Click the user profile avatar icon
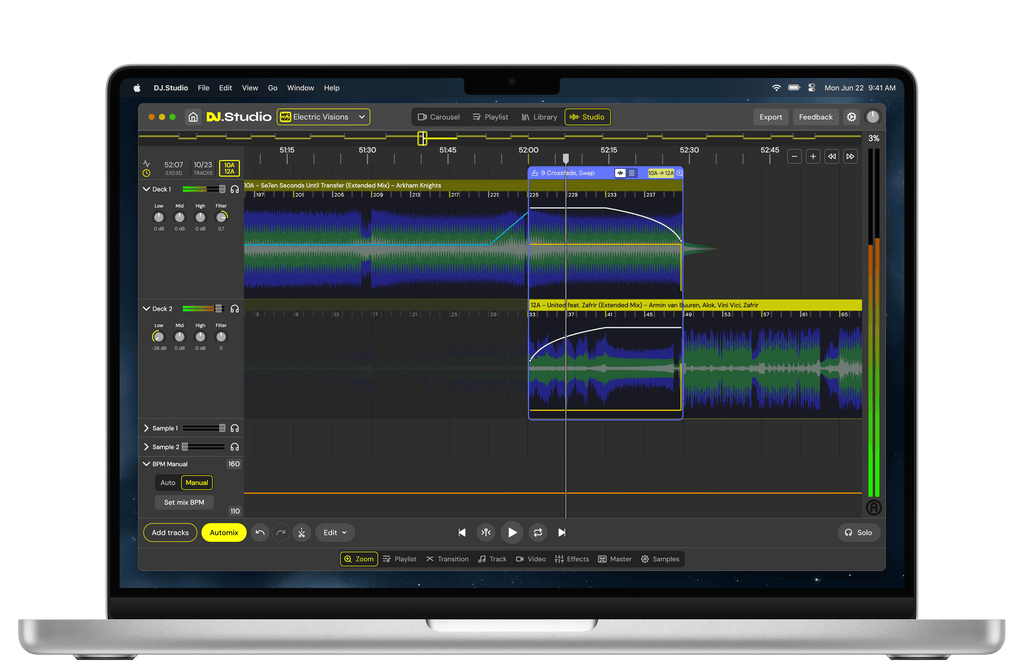This screenshot has width=1024, height=666. [872, 117]
